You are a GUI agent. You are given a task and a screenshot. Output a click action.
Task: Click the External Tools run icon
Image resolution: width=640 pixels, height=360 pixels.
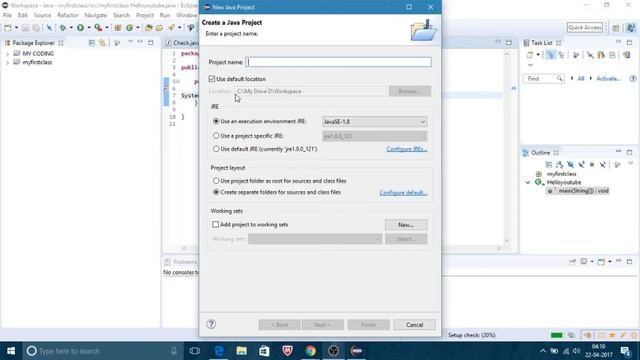(x=98, y=28)
